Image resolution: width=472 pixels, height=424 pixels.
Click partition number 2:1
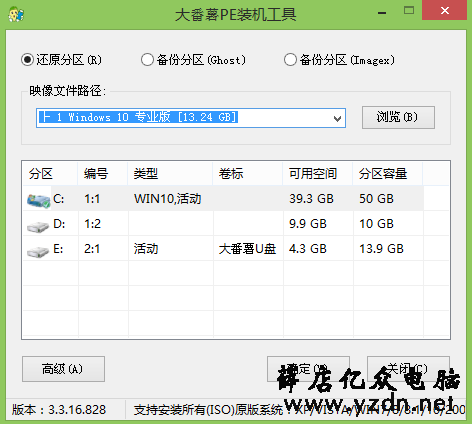tap(92, 249)
